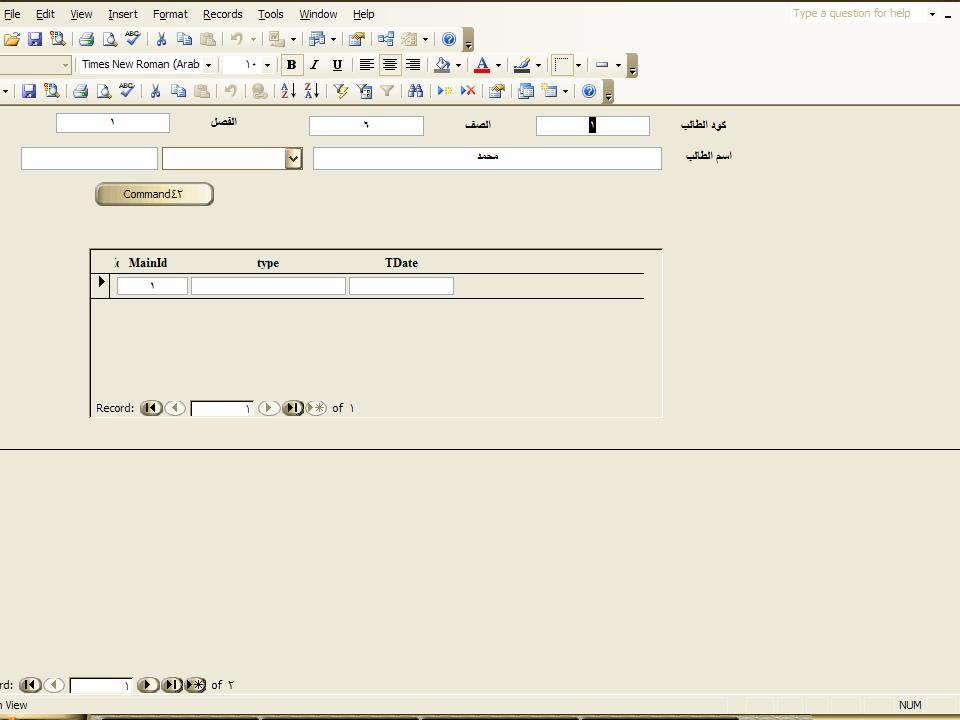Toggle Underline formatting

(337, 65)
